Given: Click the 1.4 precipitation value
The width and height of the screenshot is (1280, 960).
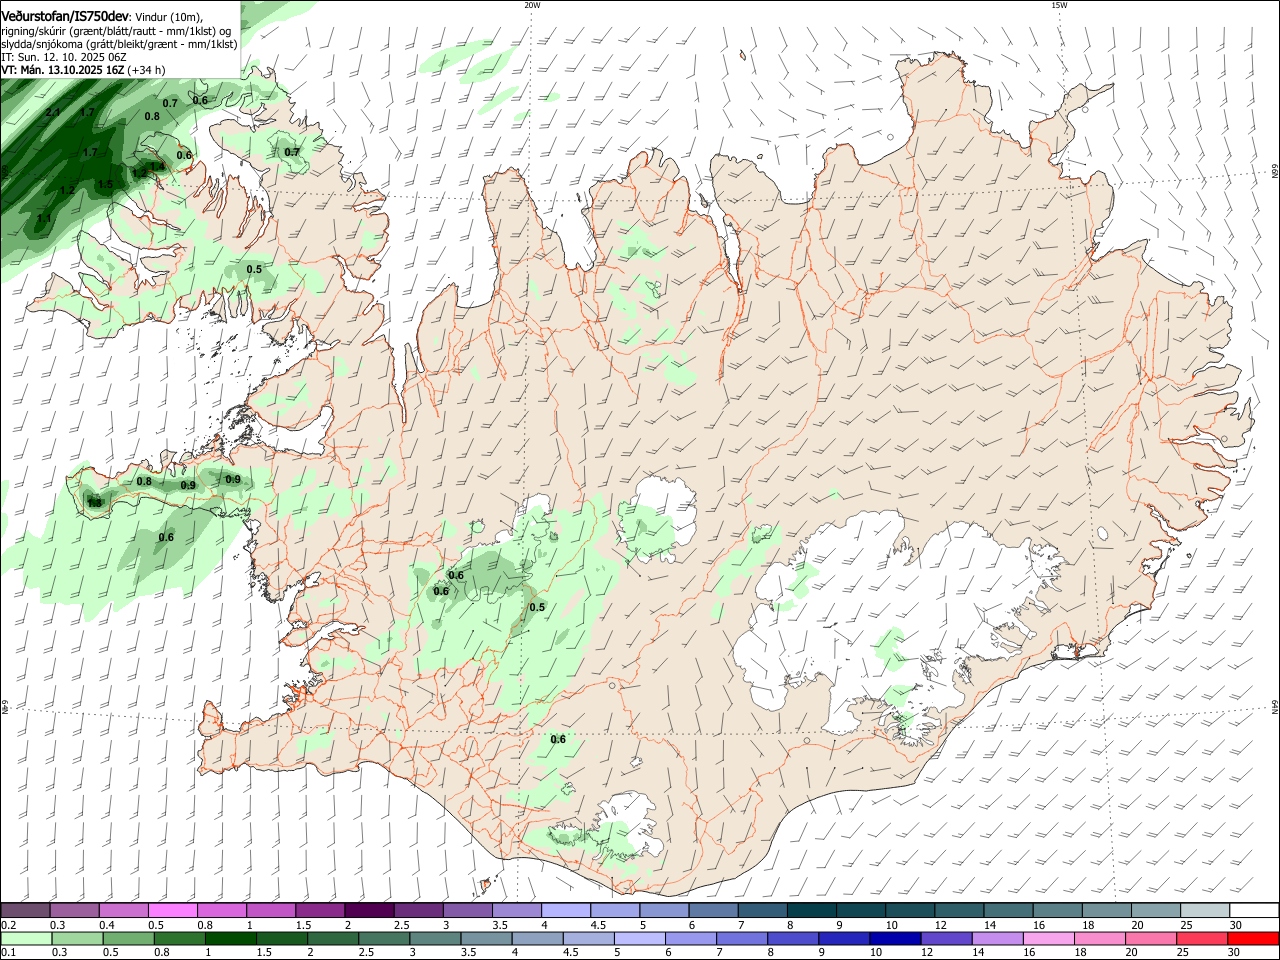Looking at the screenshot, I should (x=157, y=166).
